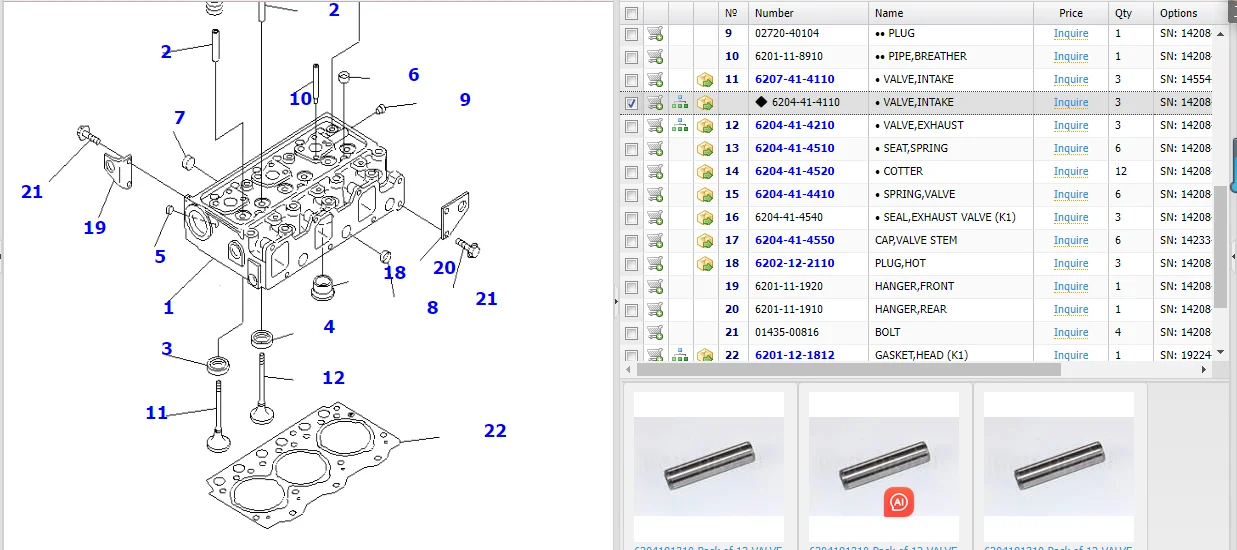The width and height of the screenshot is (1237, 550).
Task: Open third valve product thumbnail
Action: (1059, 467)
